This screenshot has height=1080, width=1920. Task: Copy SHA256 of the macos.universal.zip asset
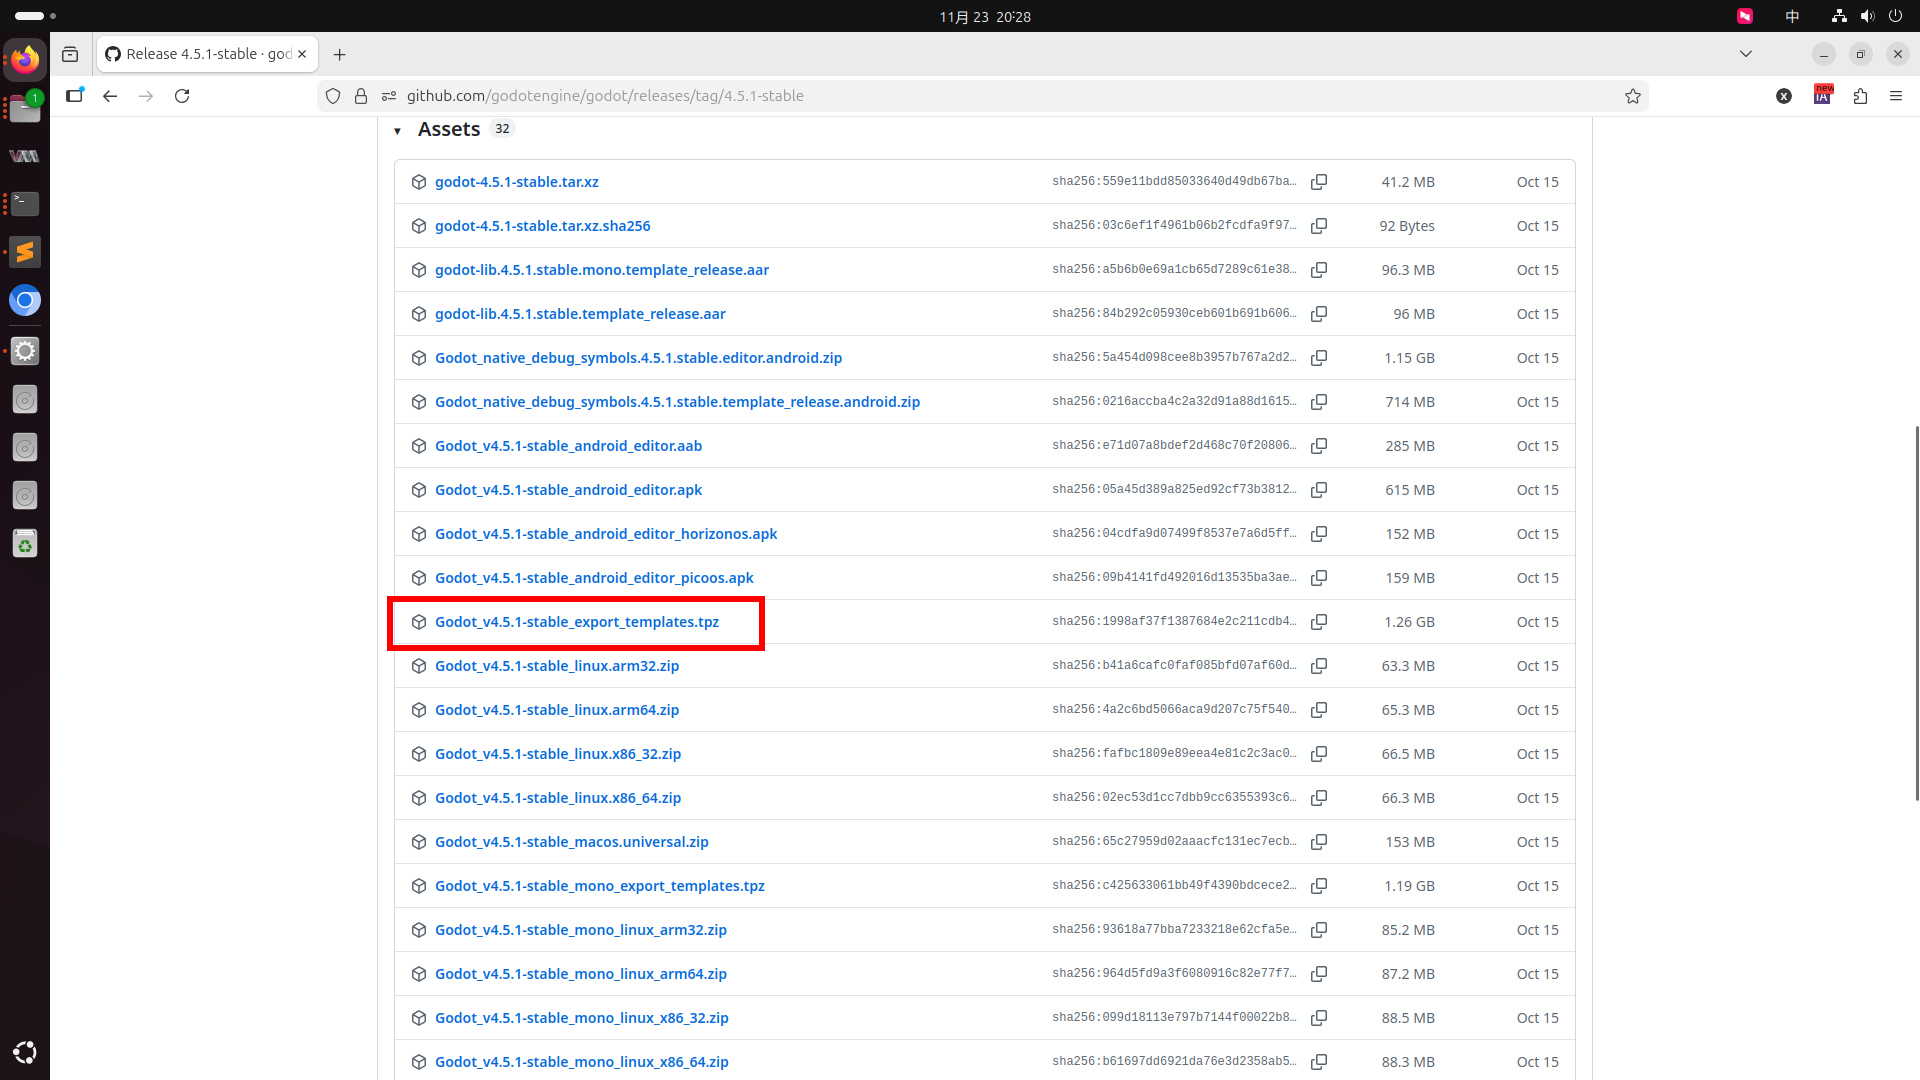pyautogui.click(x=1319, y=842)
